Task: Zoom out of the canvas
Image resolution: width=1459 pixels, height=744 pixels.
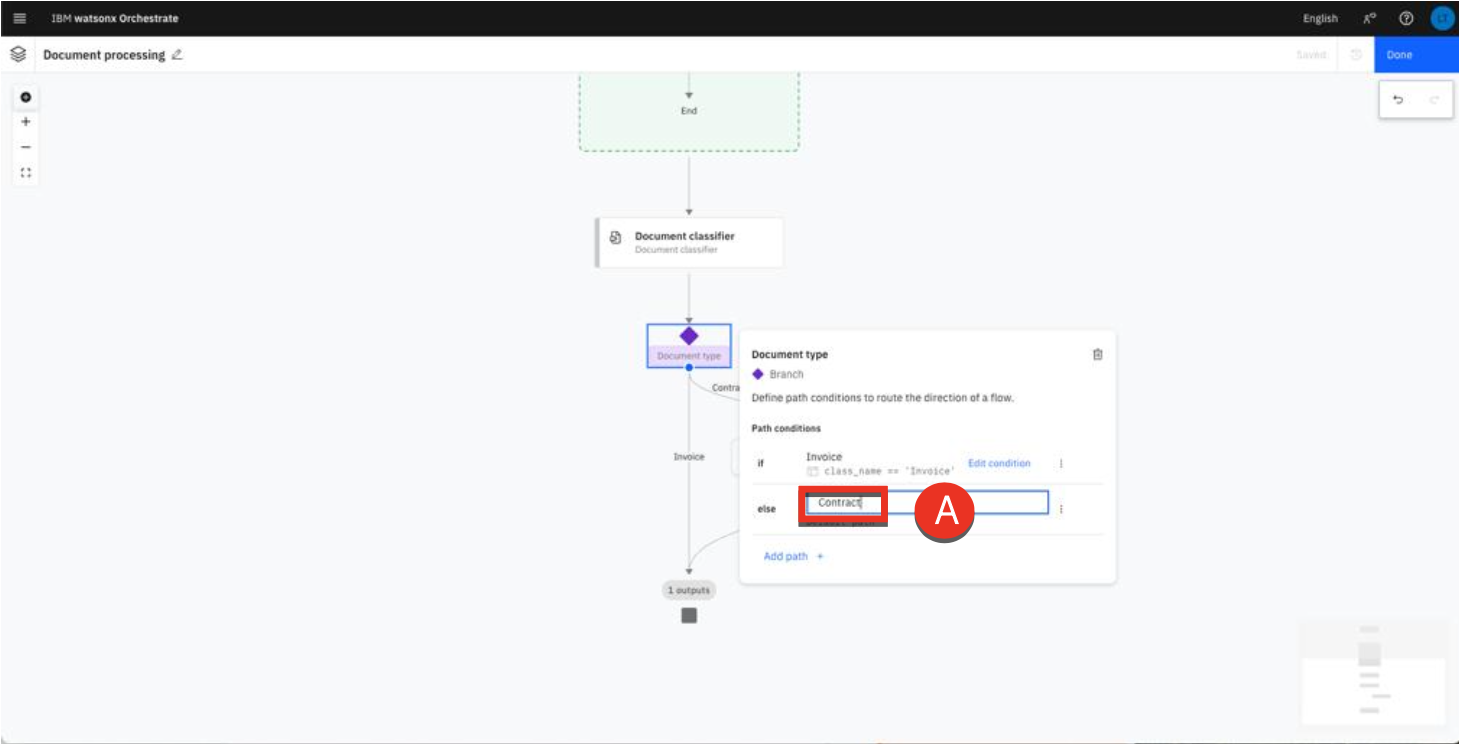Action: pyautogui.click(x=26, y=147)
